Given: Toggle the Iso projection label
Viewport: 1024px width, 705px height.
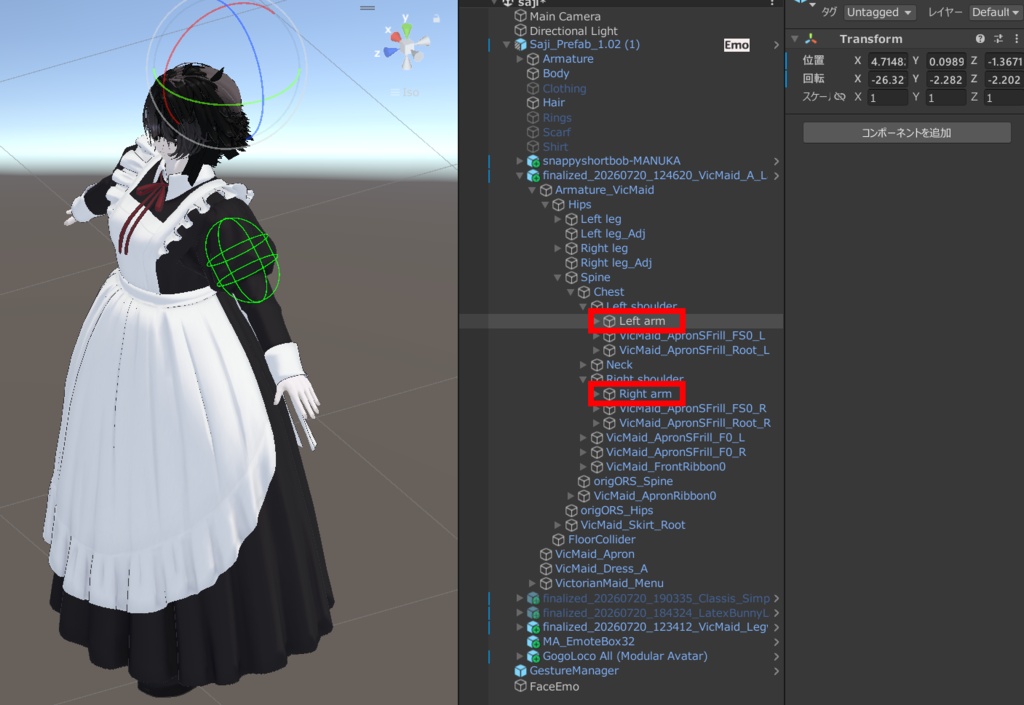Looking at the screenshot, I should 410,92.
